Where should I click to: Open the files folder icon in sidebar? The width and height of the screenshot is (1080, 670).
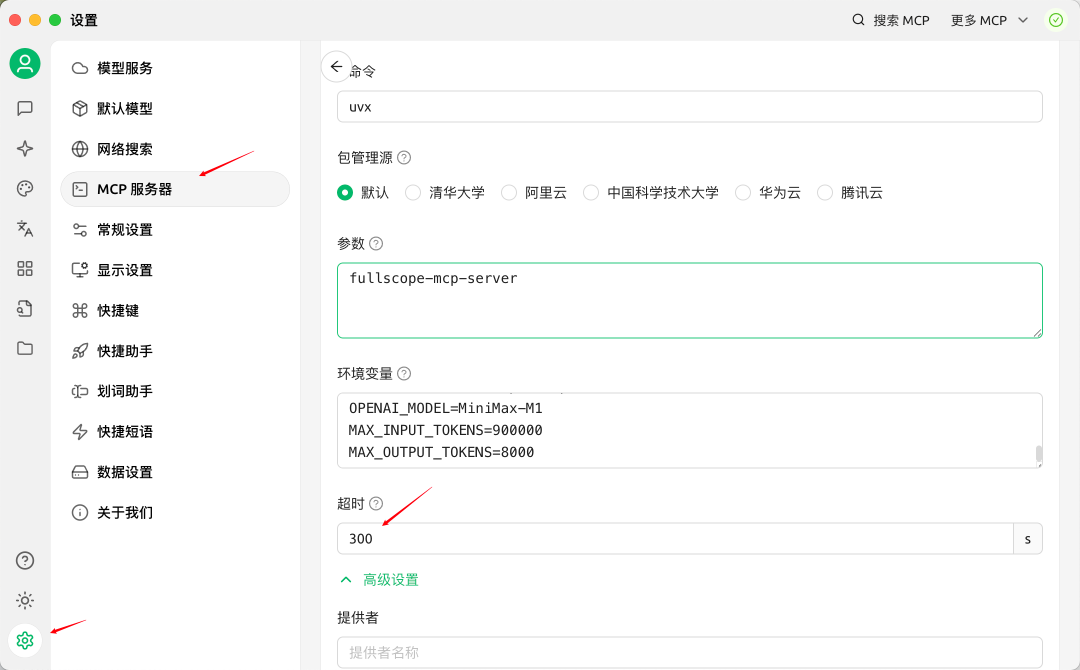tap(25, 348)
